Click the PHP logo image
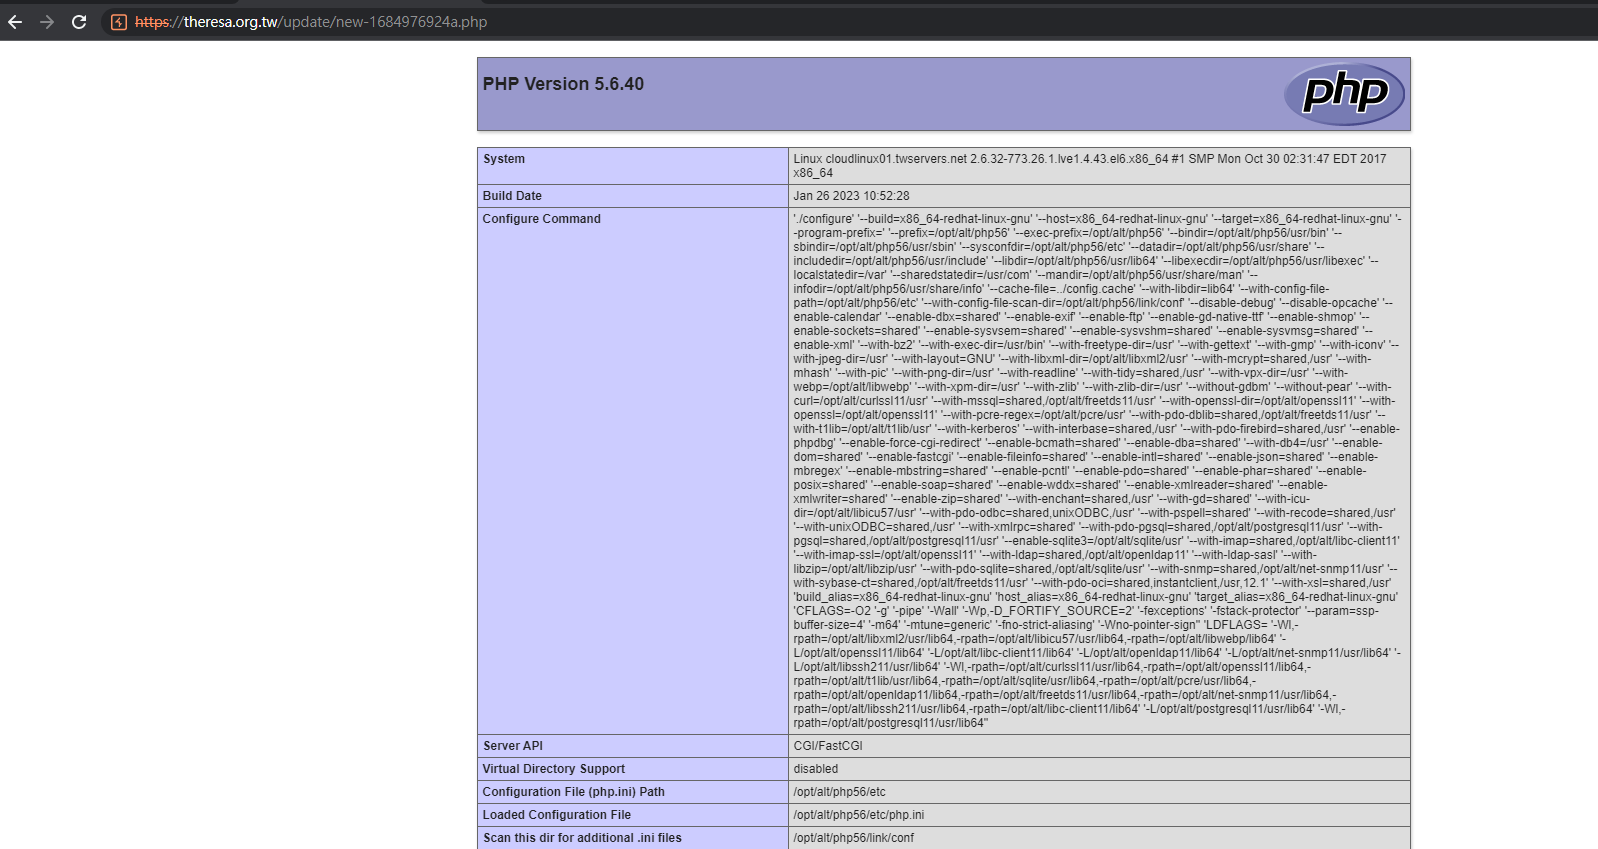This screenshot has width=1598, height=849. click(1344, 94)
